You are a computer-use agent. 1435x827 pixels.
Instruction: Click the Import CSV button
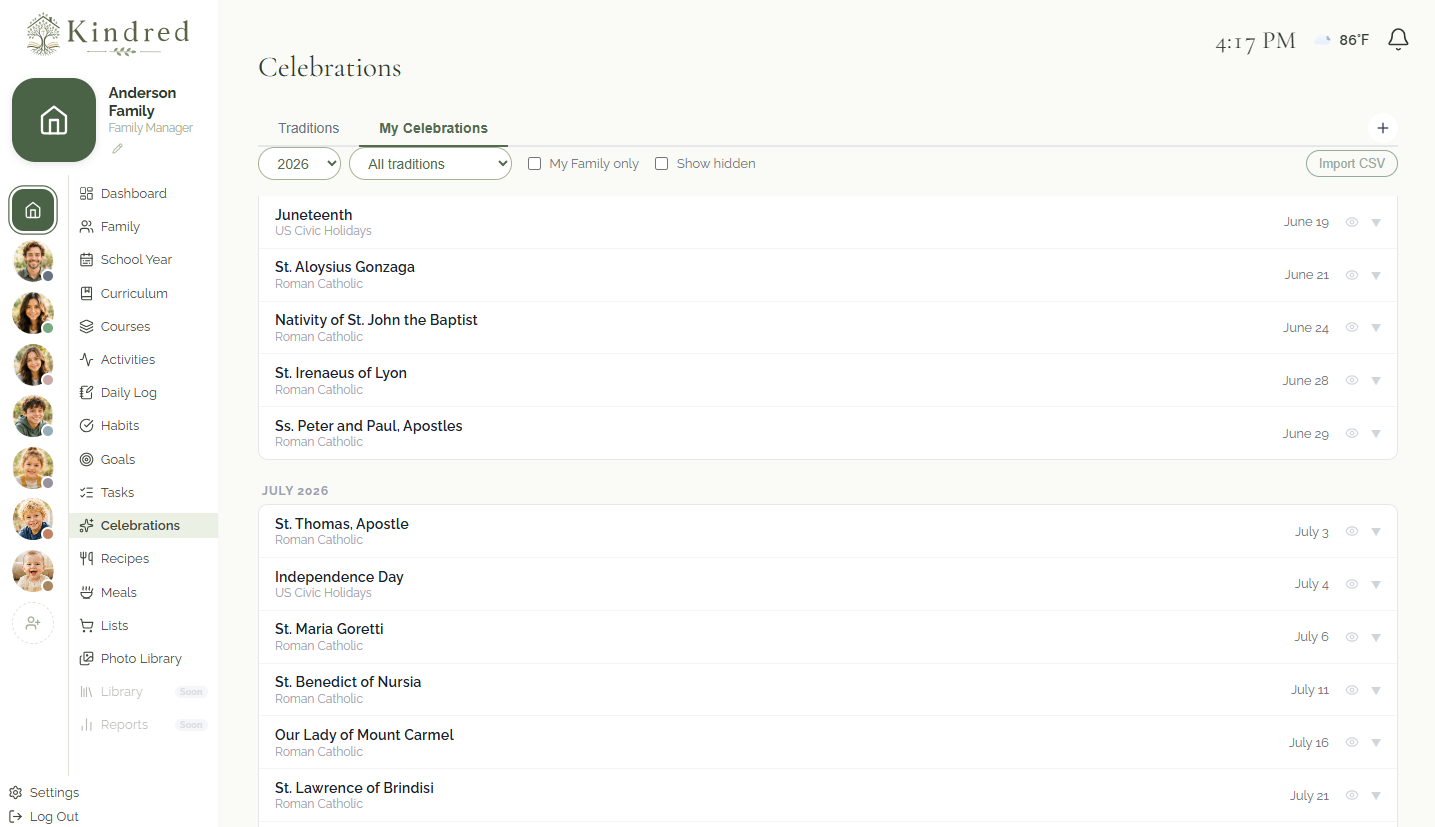[x=1351, y=164]
